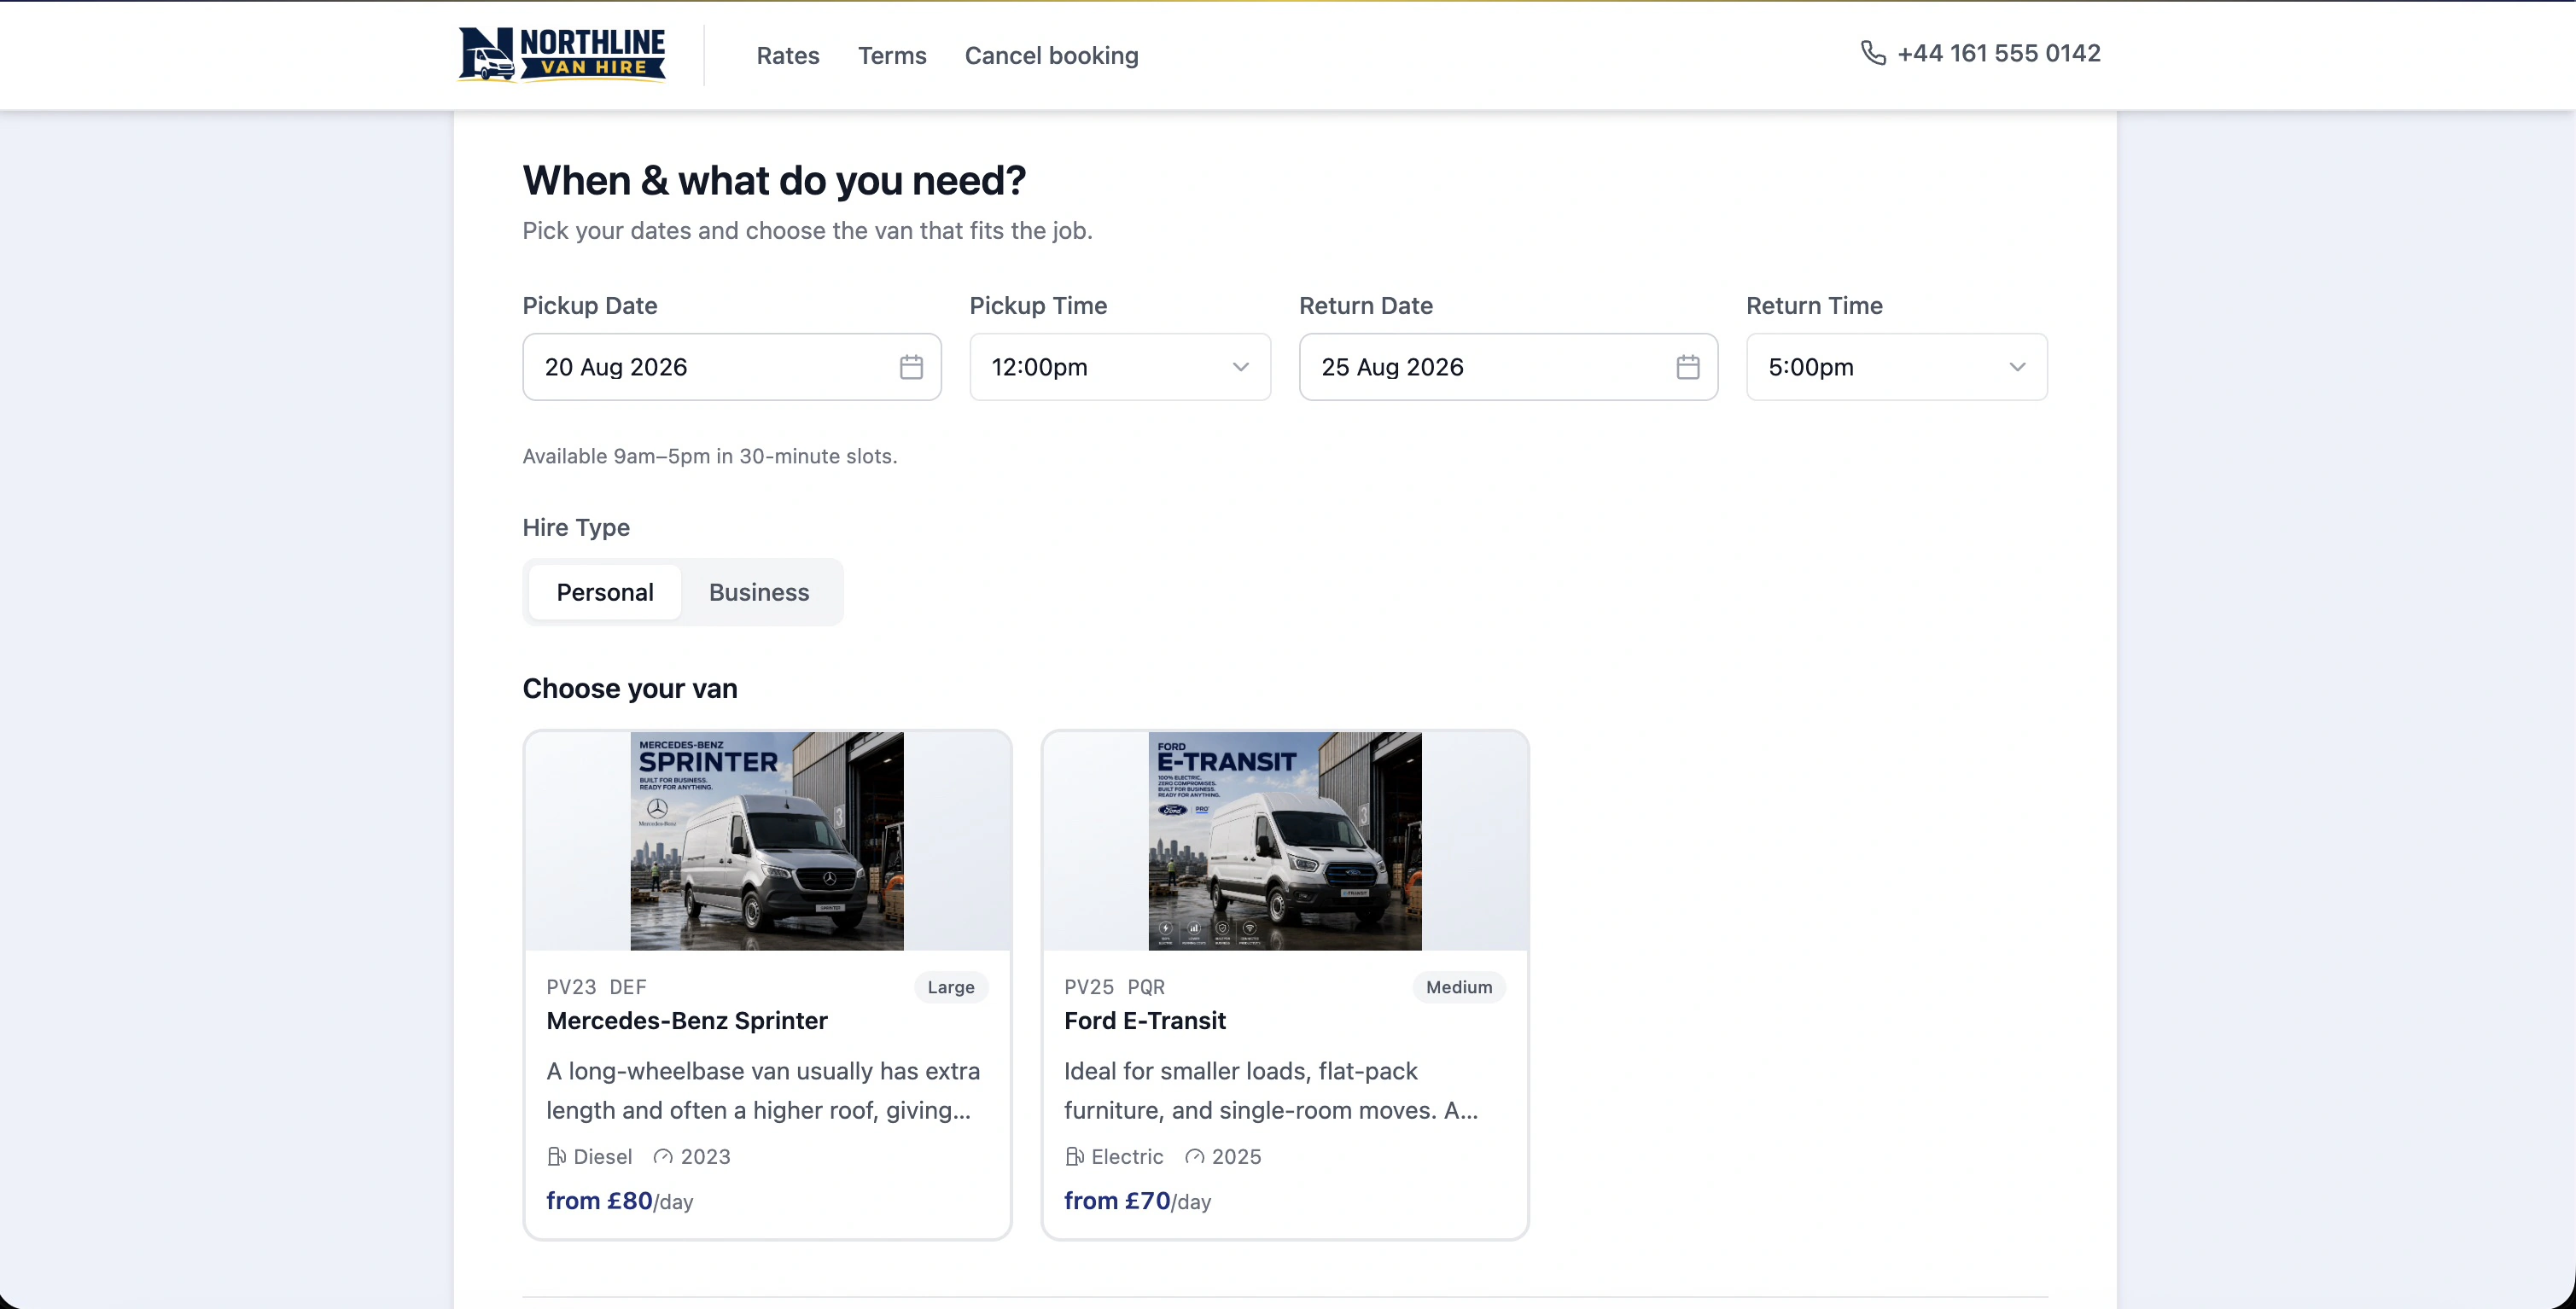Open the Pickup Time dropdown
Image resolution: width=2576 pixels, height=1309 pixels.
1120,367
